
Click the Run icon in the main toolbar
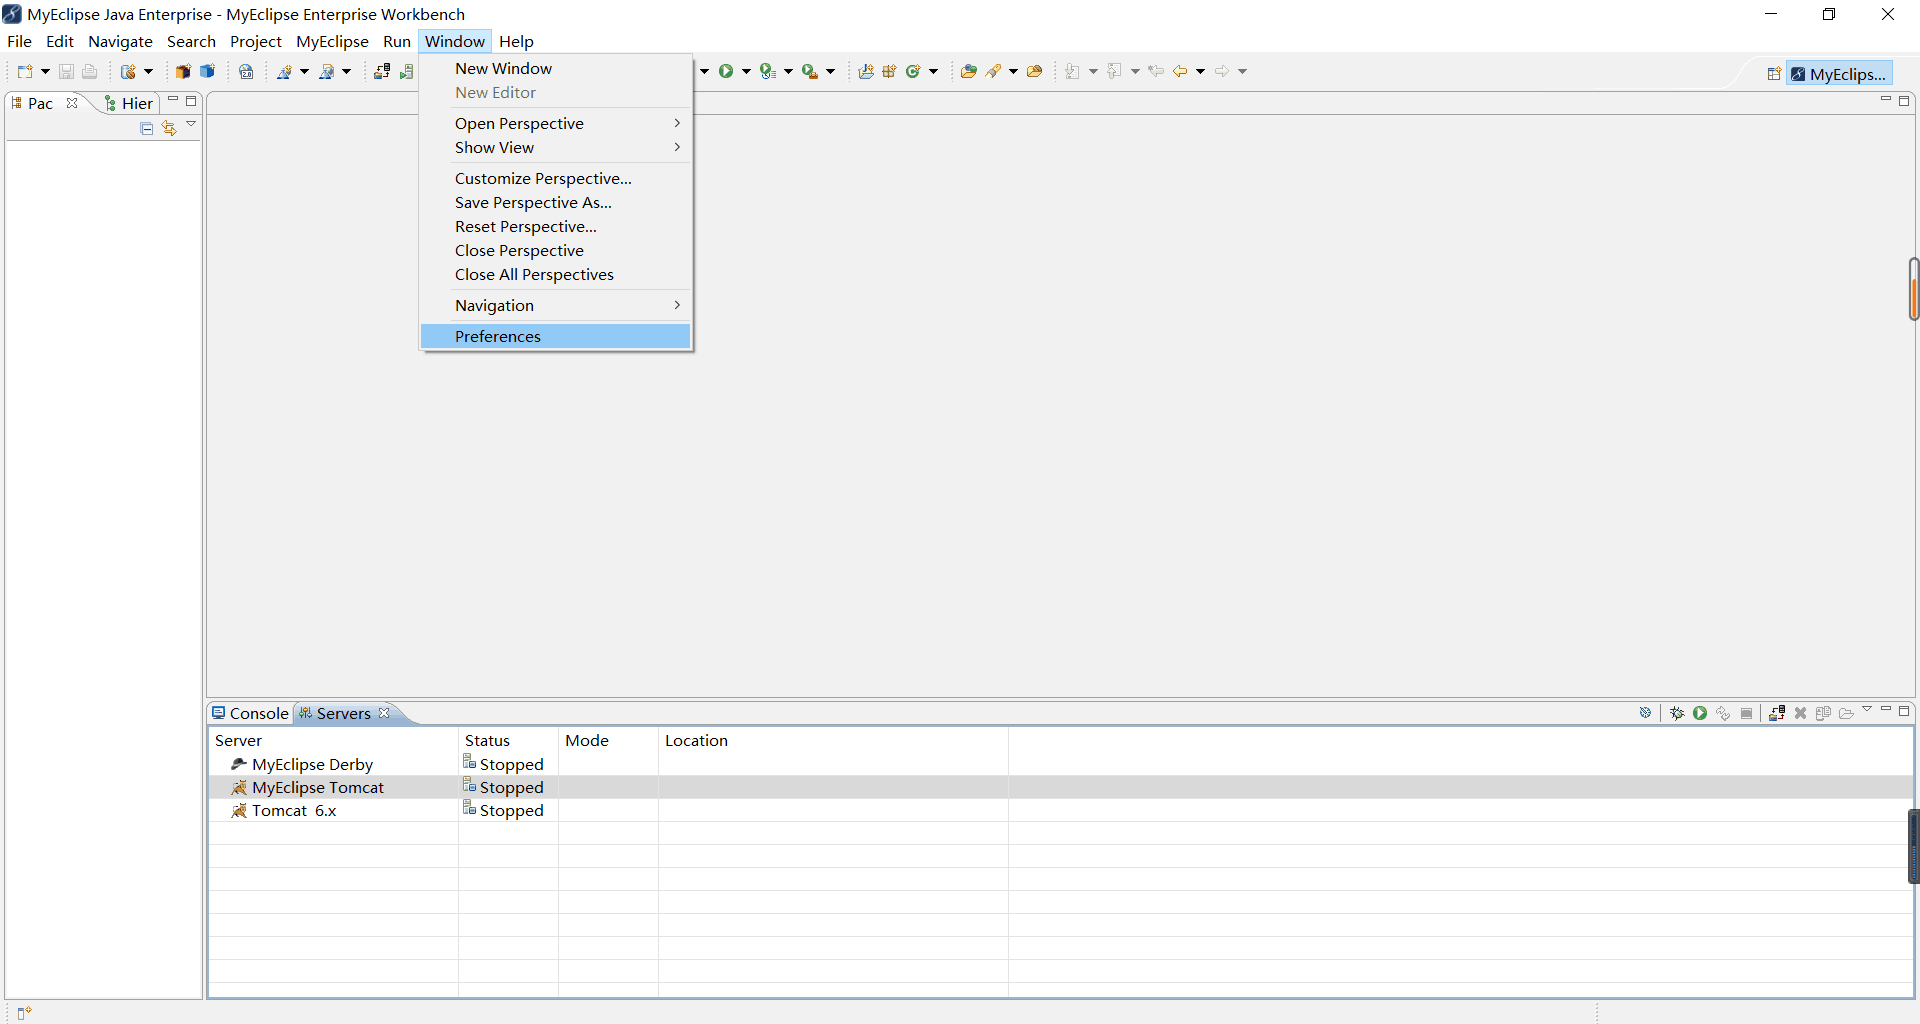pyautogui.click(x=727, y=71)
